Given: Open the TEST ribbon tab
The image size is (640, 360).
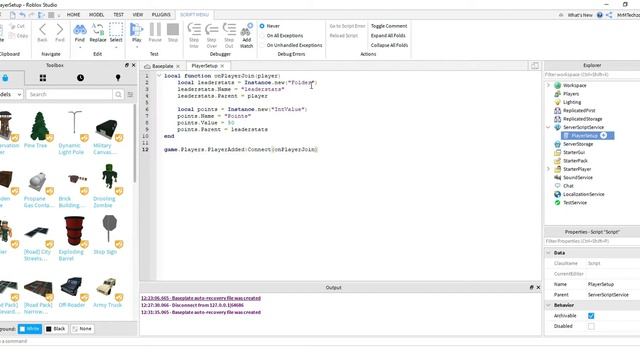Looking at the screenshot, I should point(118,15).
